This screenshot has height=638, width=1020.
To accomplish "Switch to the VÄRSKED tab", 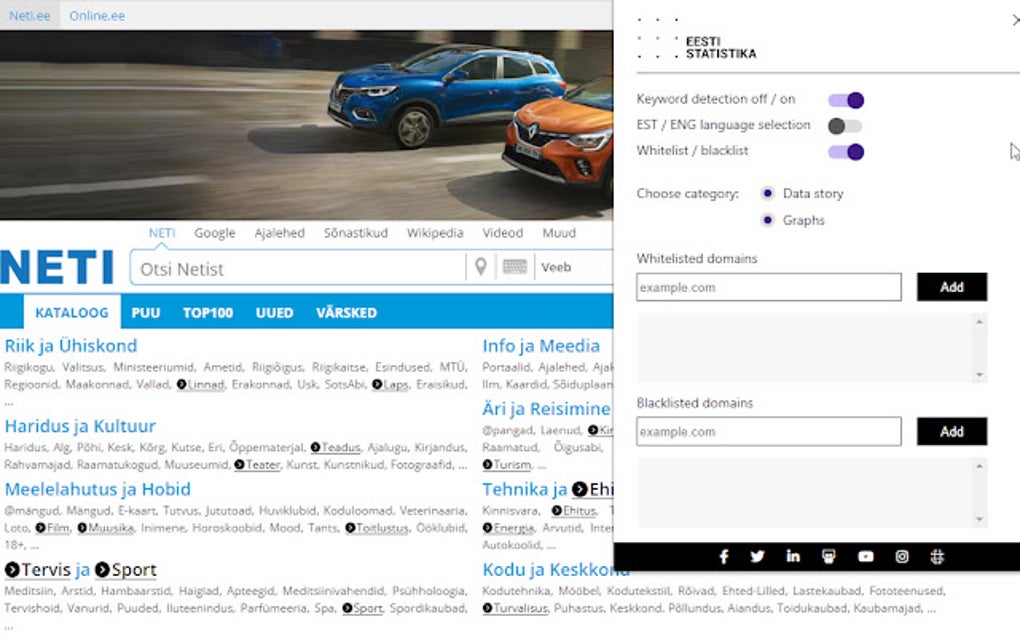I will (346, 313).
